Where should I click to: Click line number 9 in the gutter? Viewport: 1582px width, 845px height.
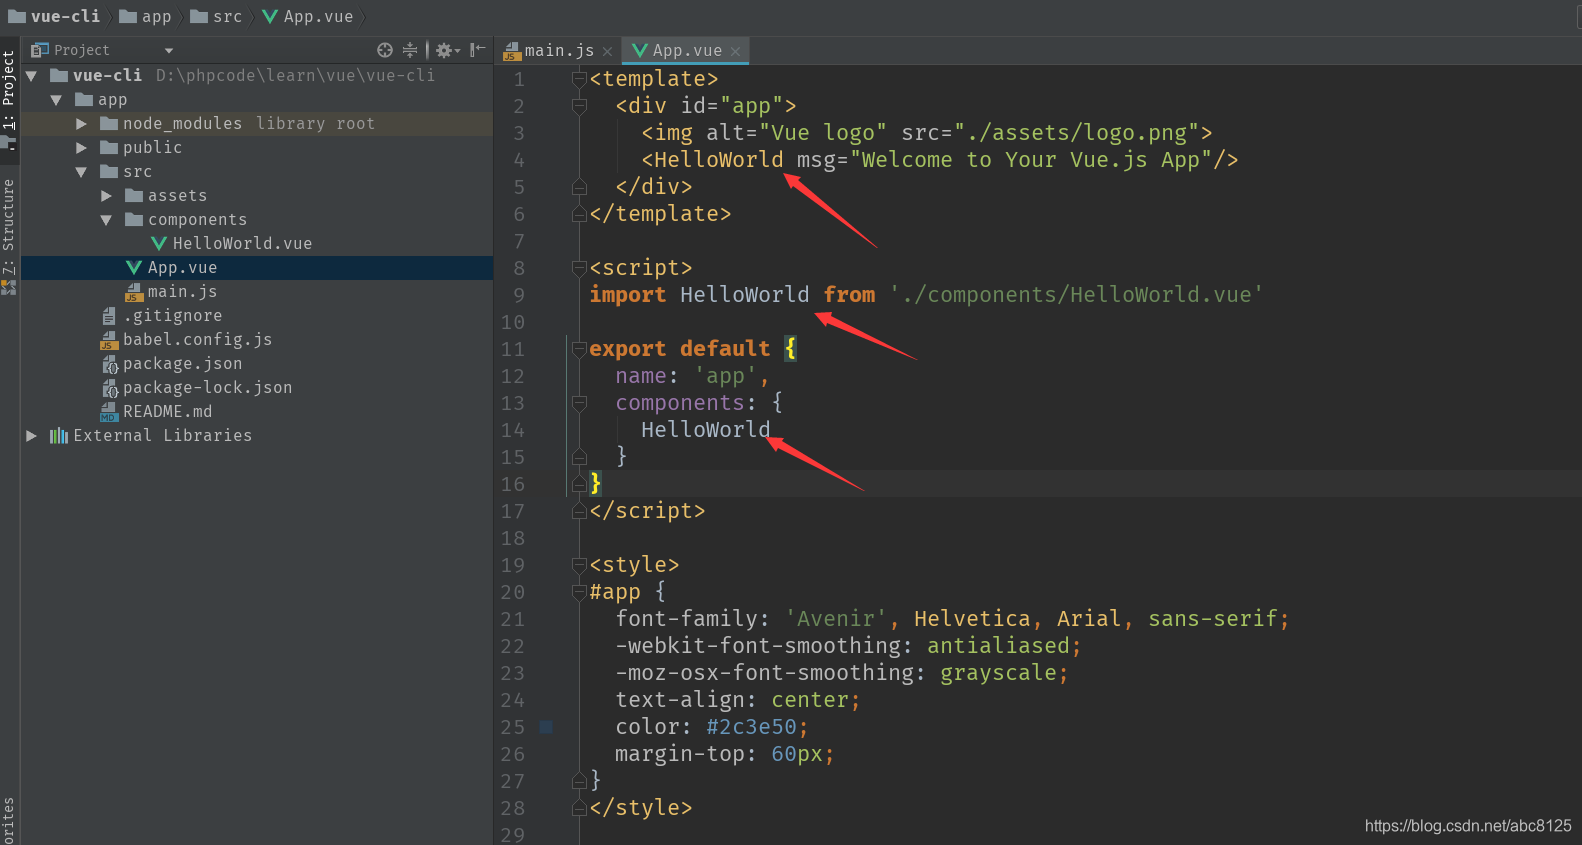click(x=519, y=295)
